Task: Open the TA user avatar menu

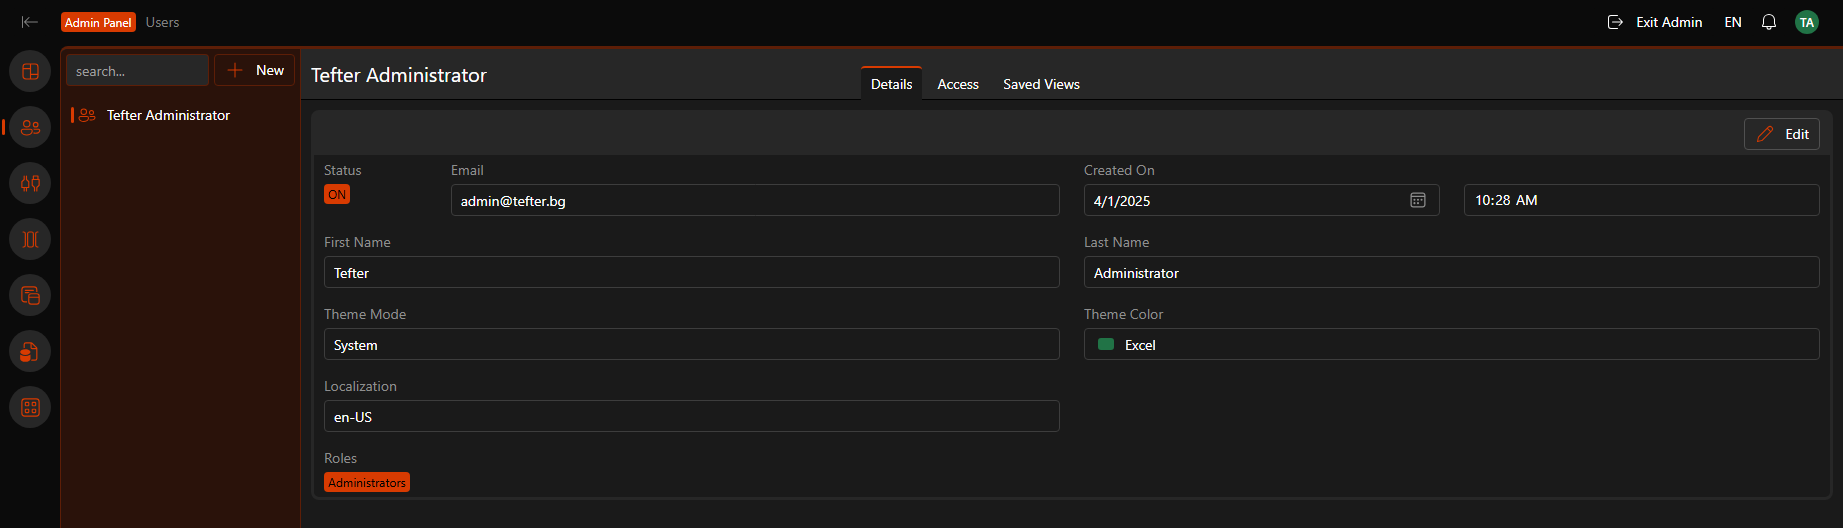Action: coord(1807,22)
